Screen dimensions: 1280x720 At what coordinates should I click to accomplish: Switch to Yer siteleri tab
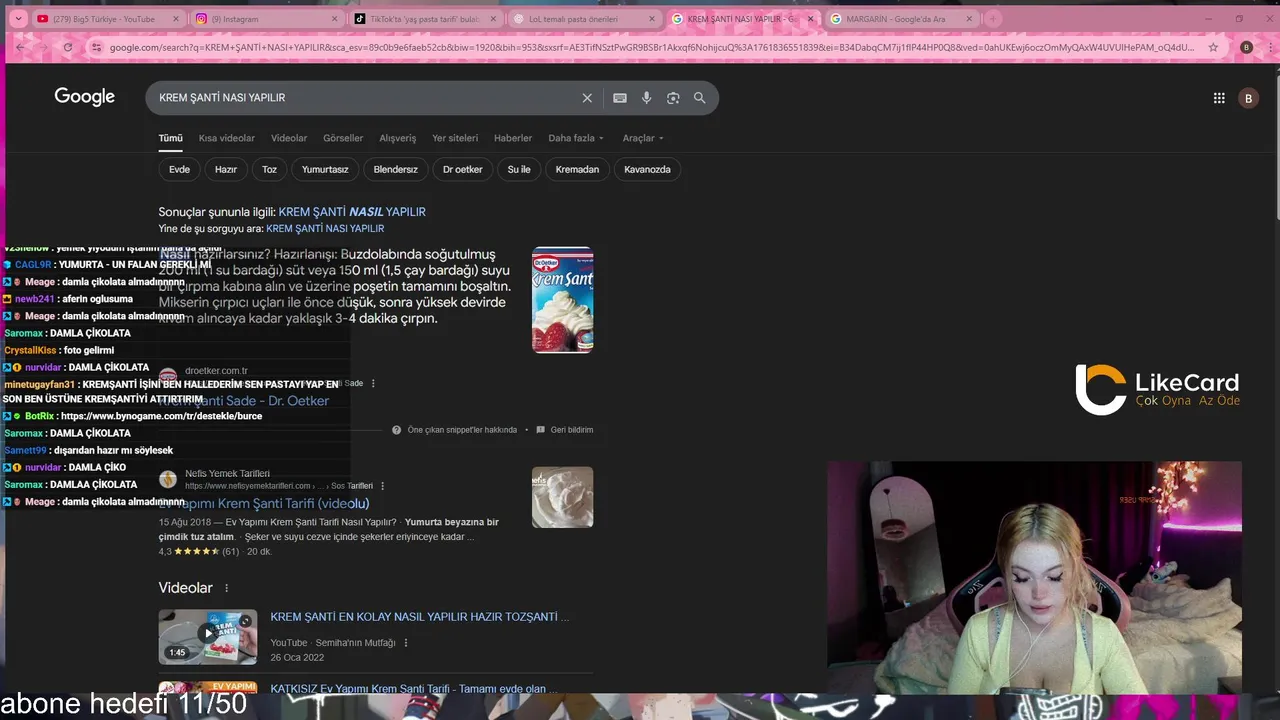tap(455, 138)
